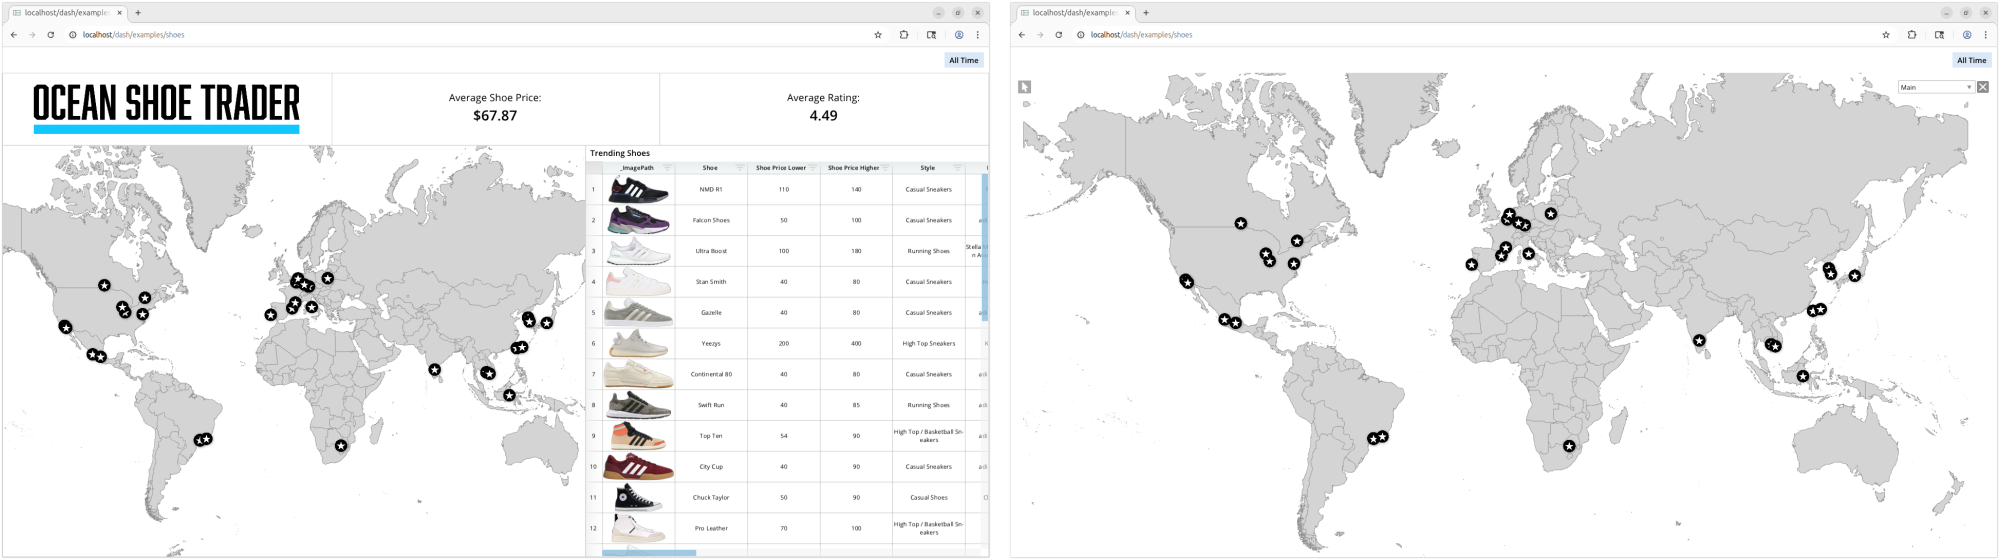Open site information icon in left window
The width and height of the screenshot is (2000, 560).
[x=73, y=35]
